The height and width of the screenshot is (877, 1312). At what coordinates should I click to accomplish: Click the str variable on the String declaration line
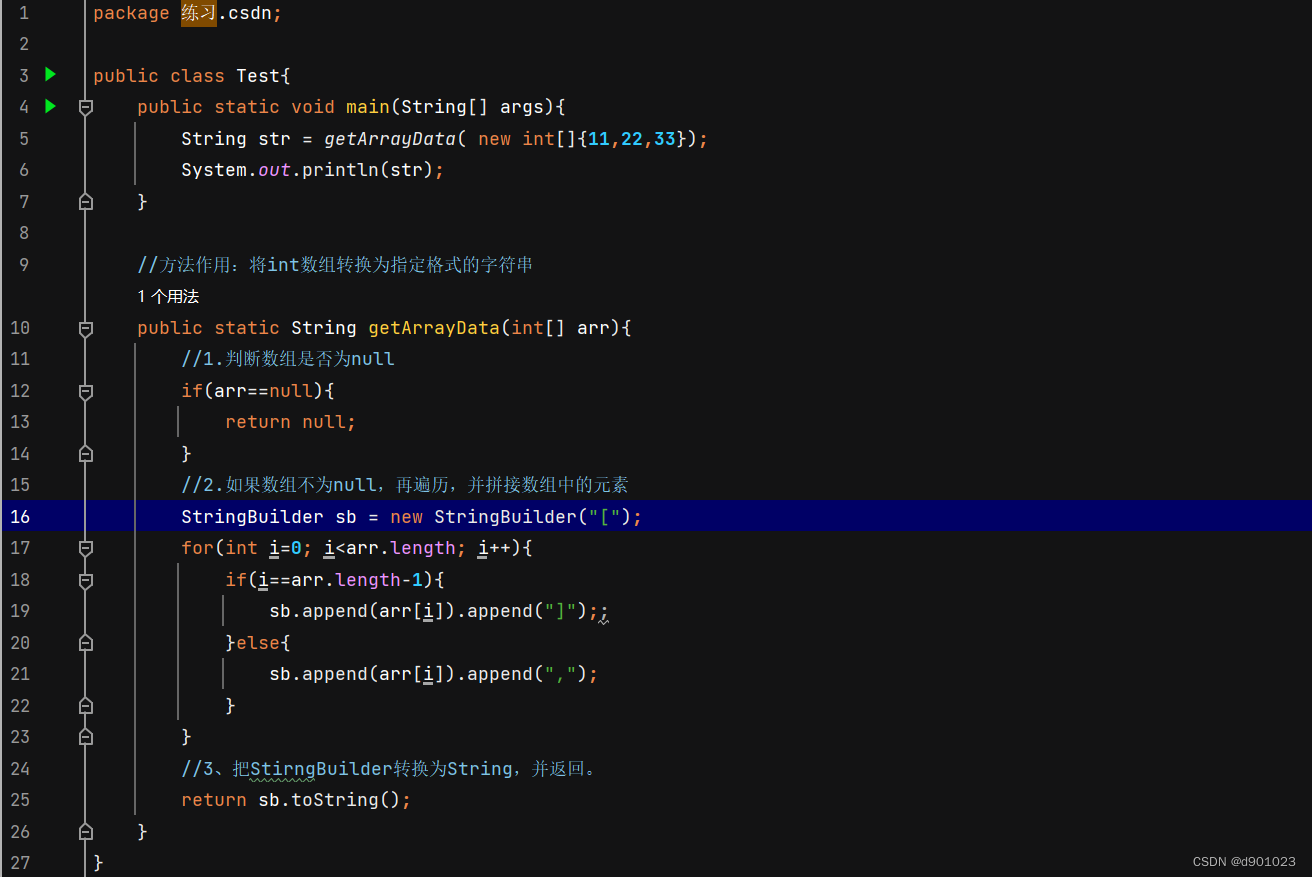[x=274, y=138]
